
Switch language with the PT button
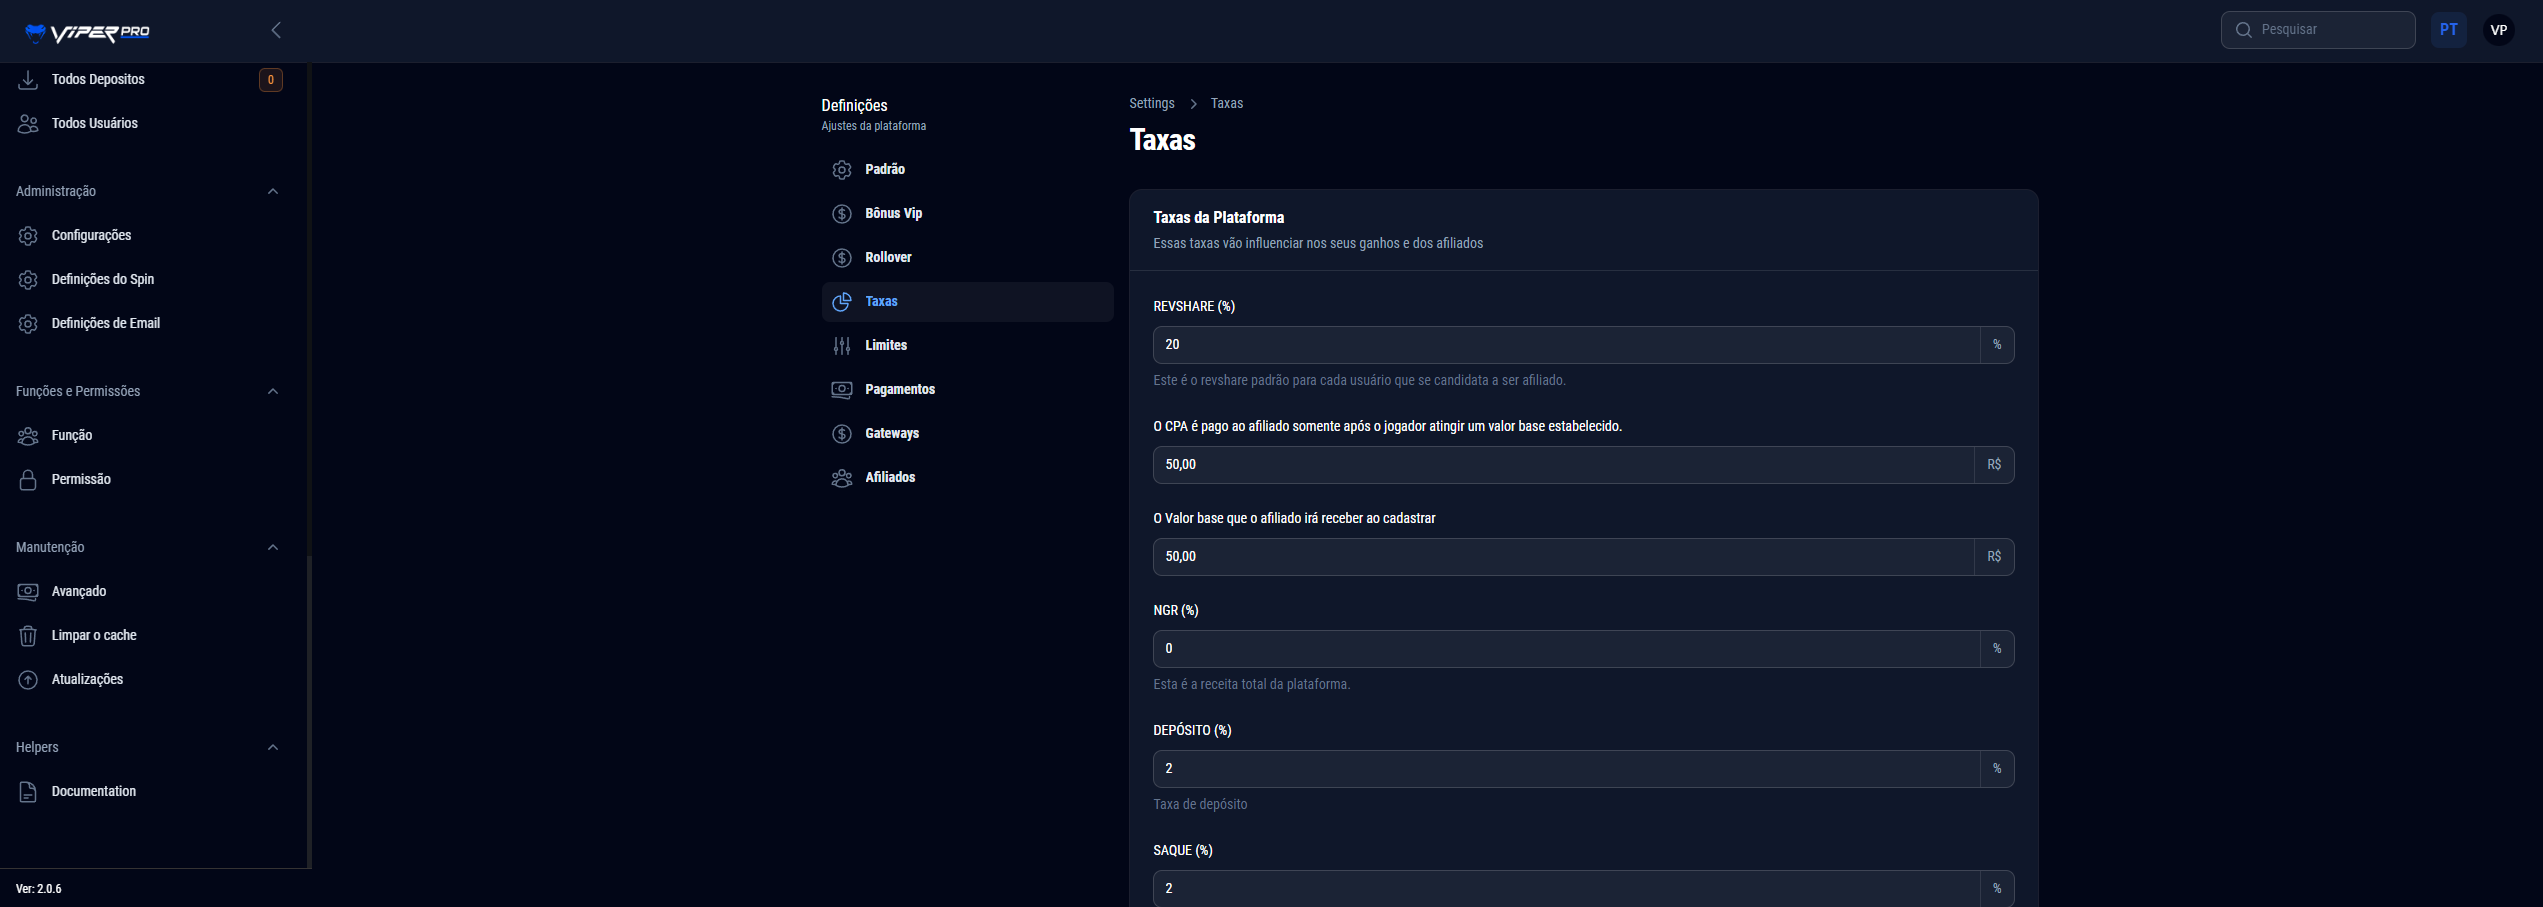pos(2448,30)
